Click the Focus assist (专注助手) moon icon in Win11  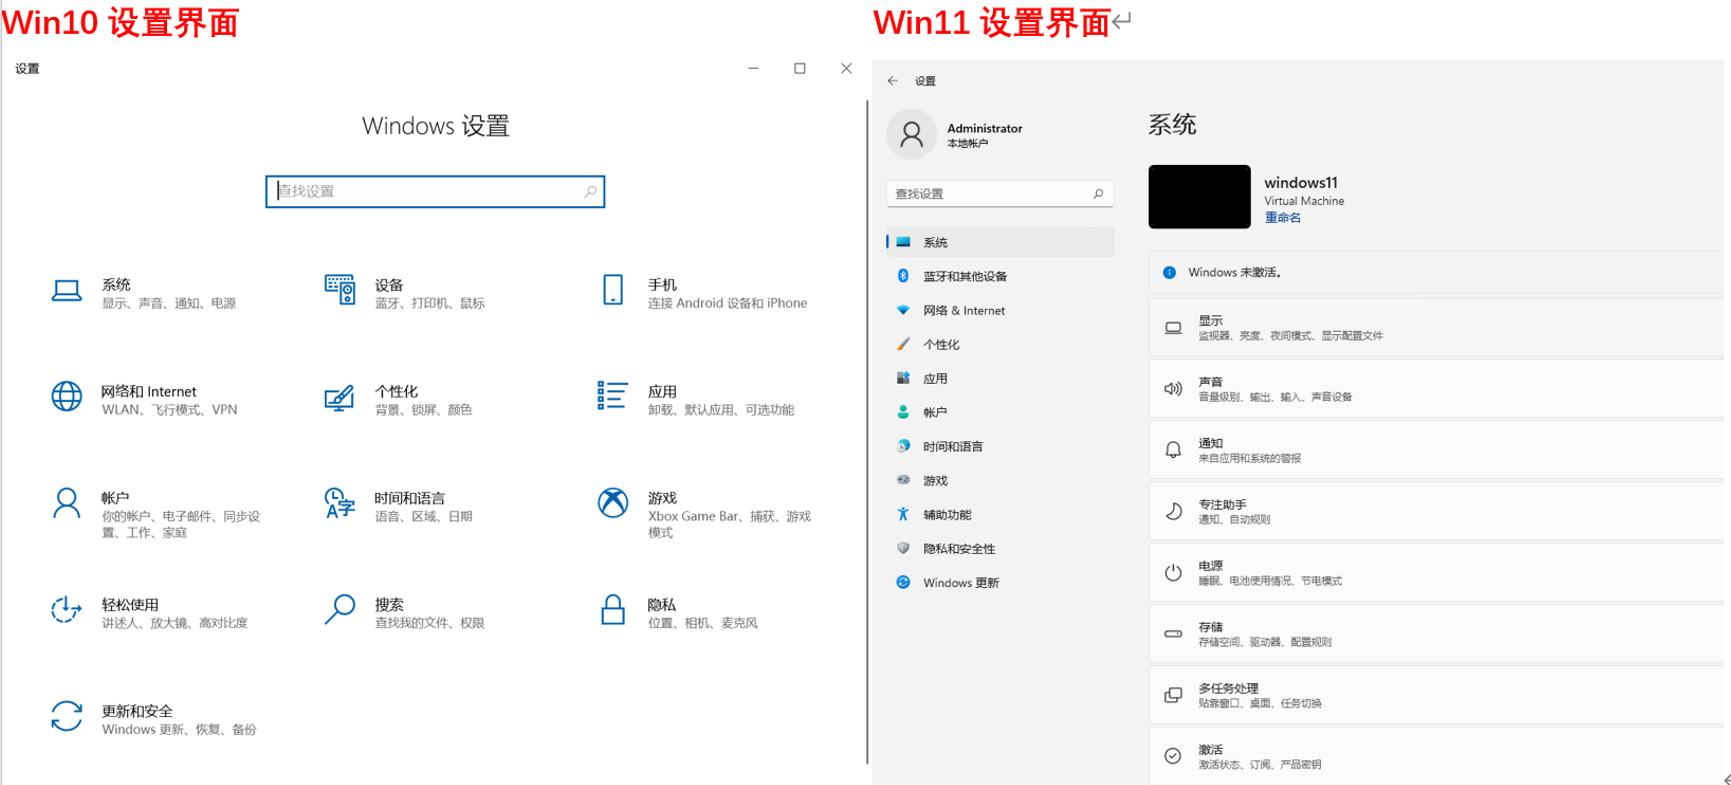click(x=1174, y=512)
